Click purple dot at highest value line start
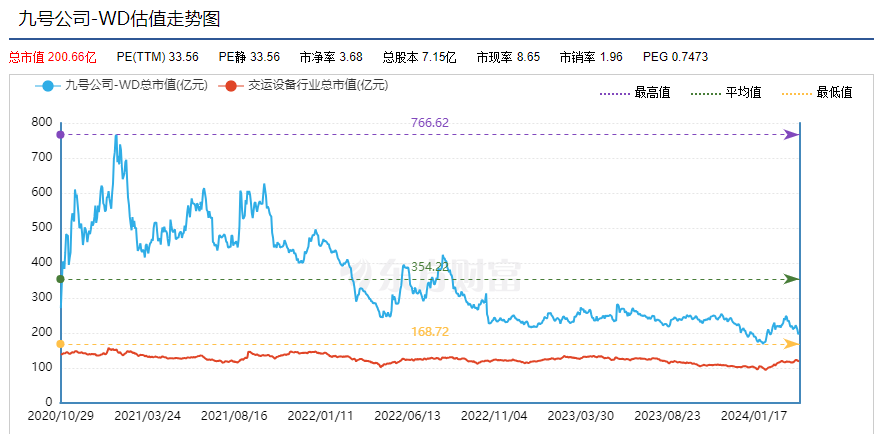The height and width of the screenshot is (434, 876). tap(60, 135)
